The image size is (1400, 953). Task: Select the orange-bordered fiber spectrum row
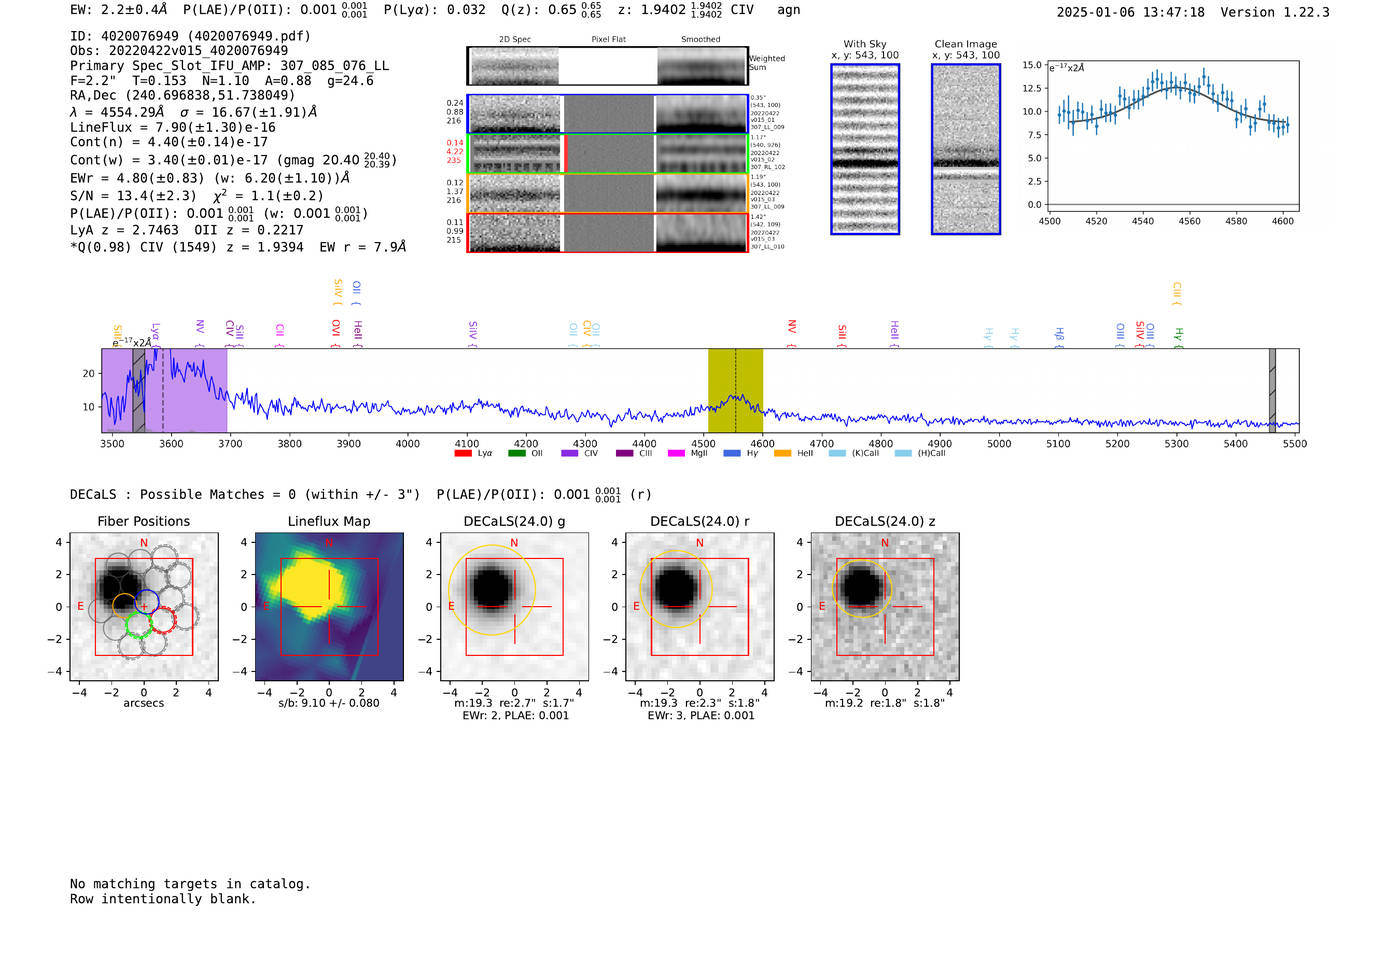(607, 193)
